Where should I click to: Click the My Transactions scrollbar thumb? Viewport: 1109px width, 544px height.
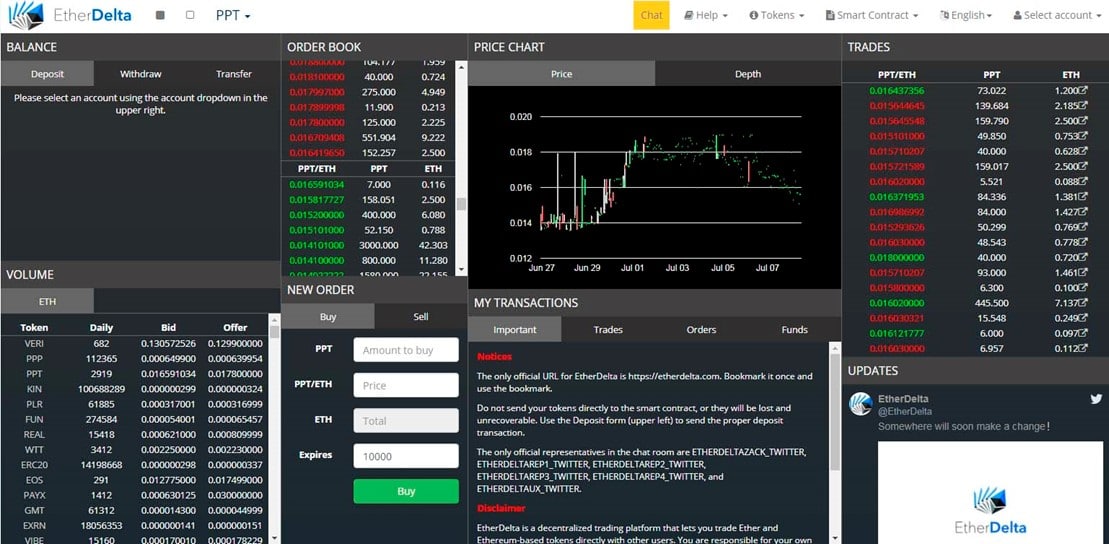click(x=835, y=414)
